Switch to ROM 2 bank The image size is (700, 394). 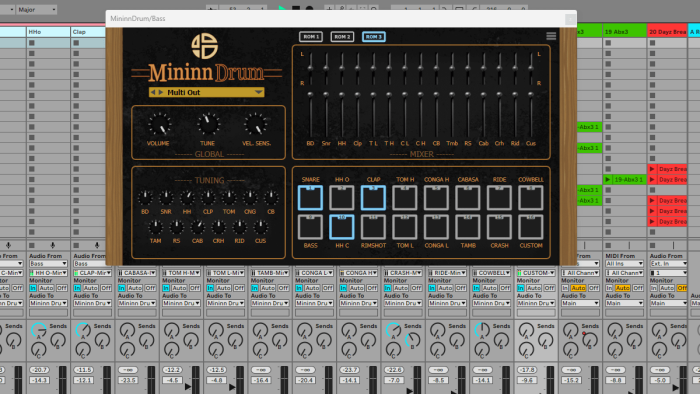click(342, 37)
